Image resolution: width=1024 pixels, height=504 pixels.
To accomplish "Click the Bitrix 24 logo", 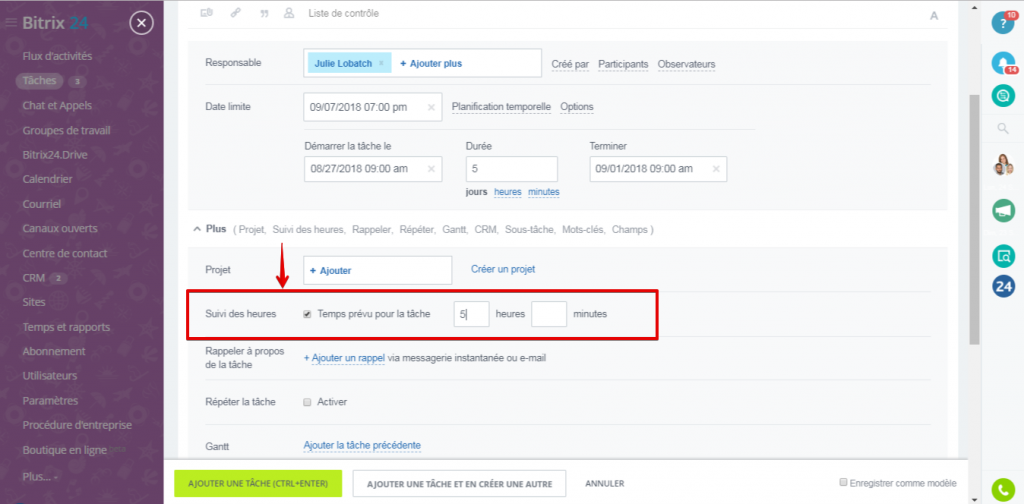I will coord(55,24).
